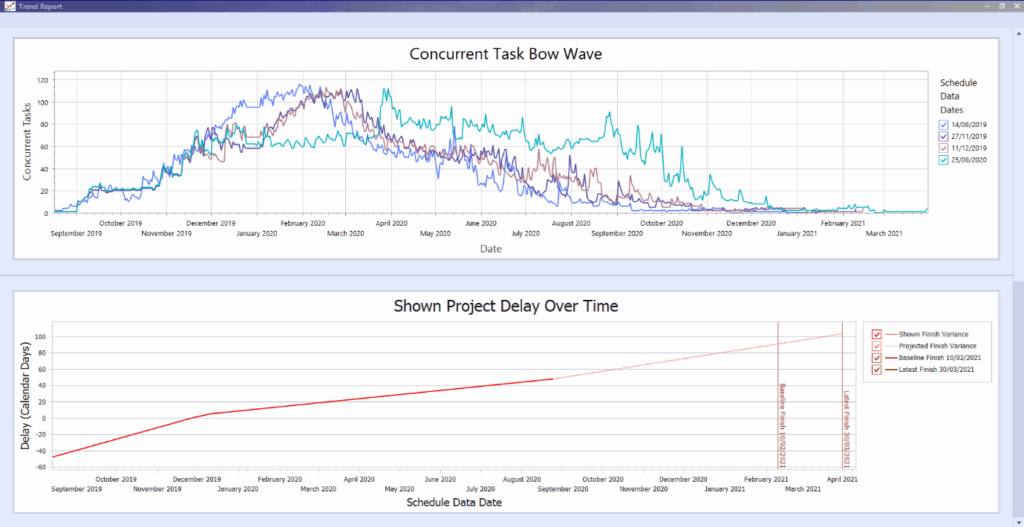
Task: Uncheck the 14/08/2019 schedule data date
Action: [943, 124]
